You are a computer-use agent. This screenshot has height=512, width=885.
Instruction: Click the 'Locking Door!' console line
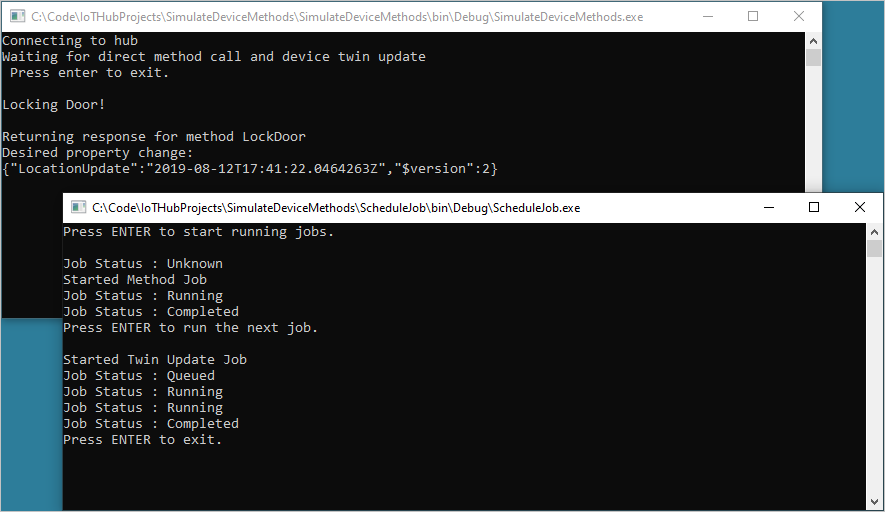54,104
